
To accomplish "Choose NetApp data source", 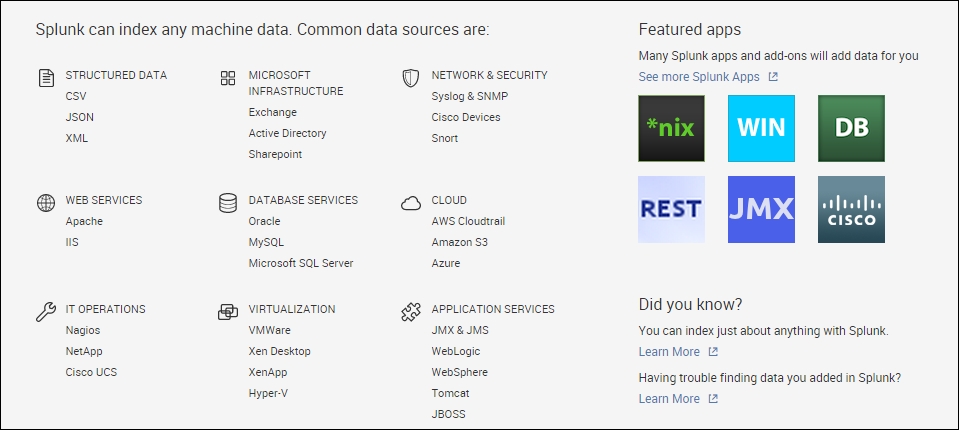I will (x=84, y=351).
